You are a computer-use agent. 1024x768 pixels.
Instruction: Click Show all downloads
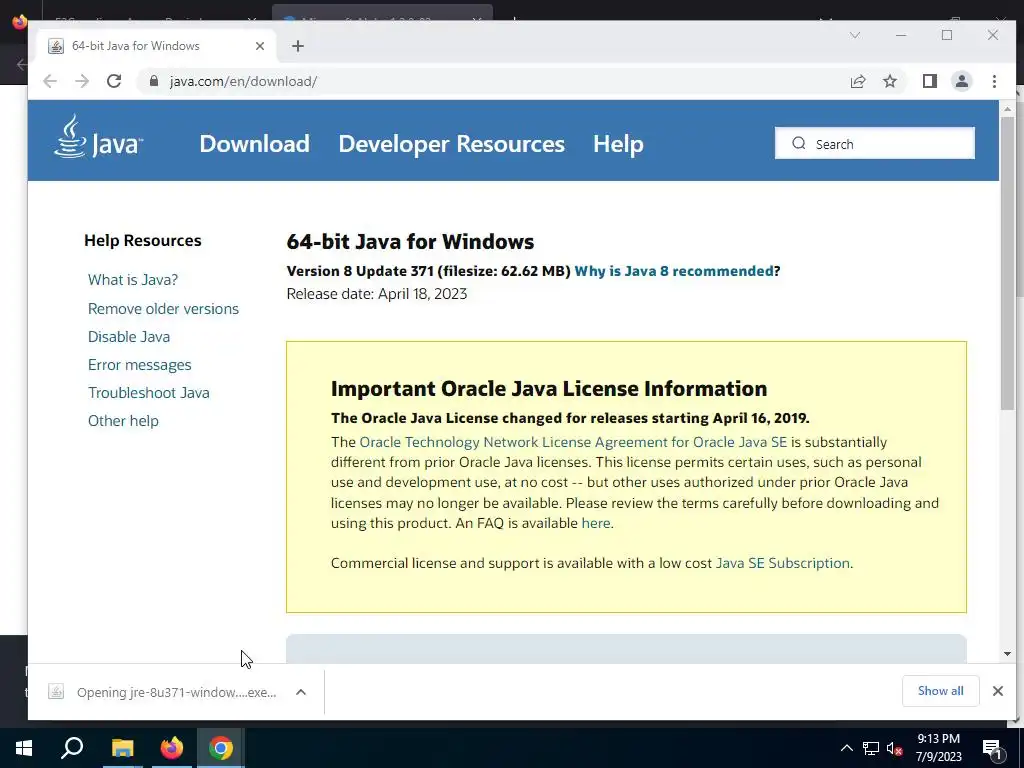tap(940, 691)
